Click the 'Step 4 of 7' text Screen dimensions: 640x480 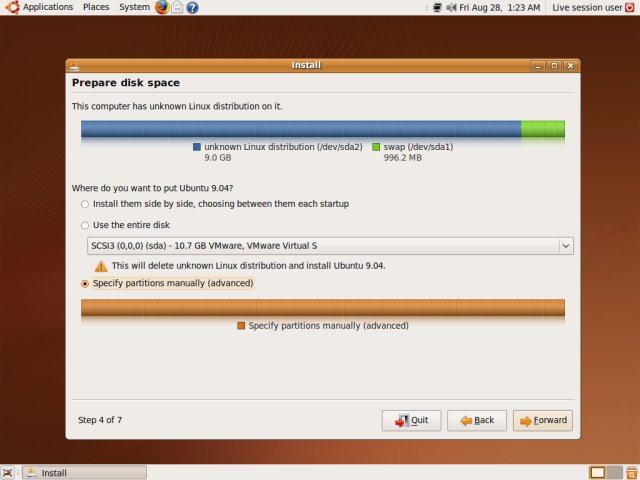tap(100, 420)
